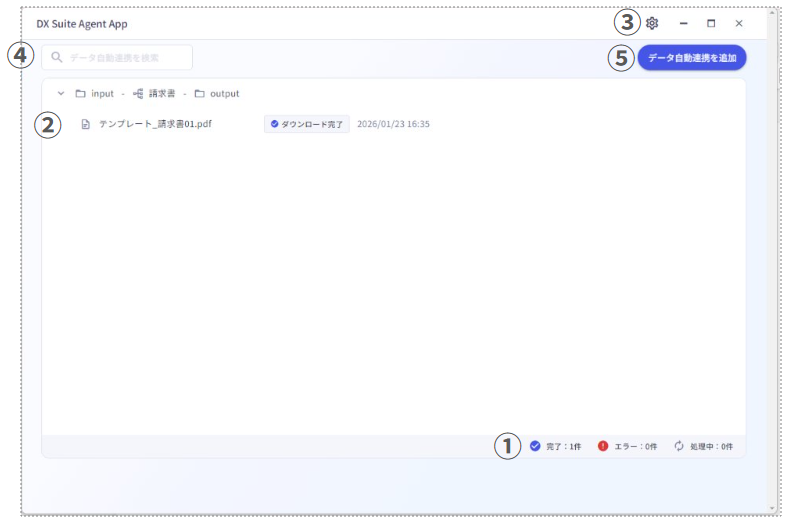The image size is (791, 523).
Task: Select file テンプレート_請求書01.pdf
Action: pyautogui.click(x=155, y=124)
